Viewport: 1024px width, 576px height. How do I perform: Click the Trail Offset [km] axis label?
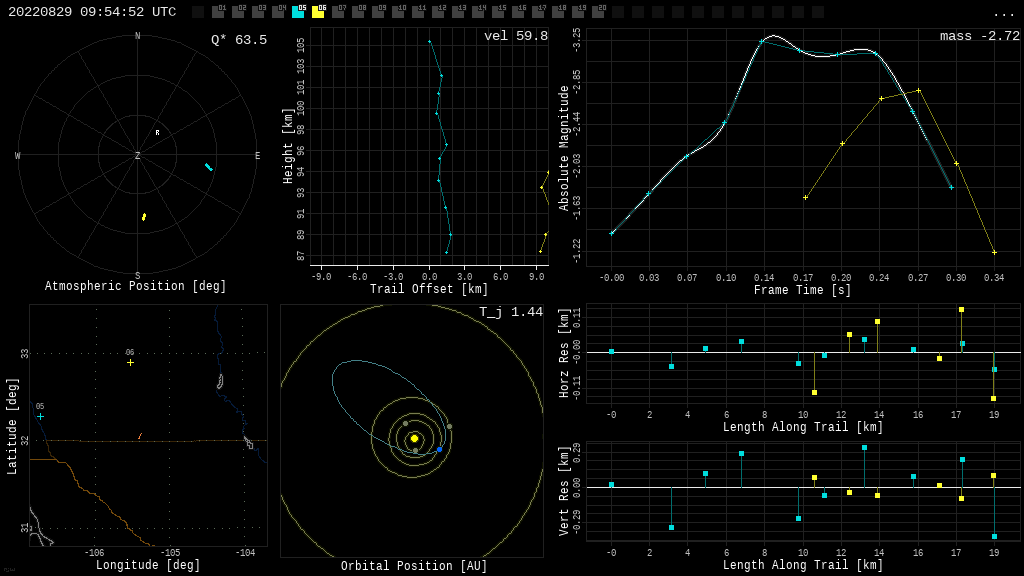[x=429, y=289]
